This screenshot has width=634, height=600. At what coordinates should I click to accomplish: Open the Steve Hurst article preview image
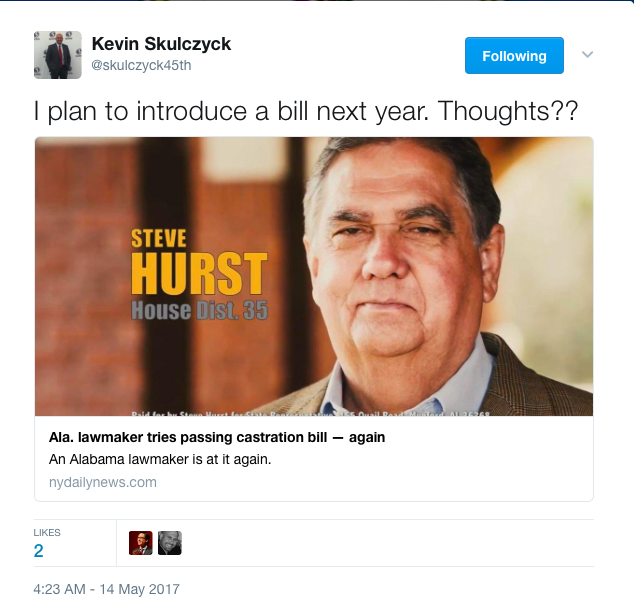pyautogui.click(x=314, y=277)
